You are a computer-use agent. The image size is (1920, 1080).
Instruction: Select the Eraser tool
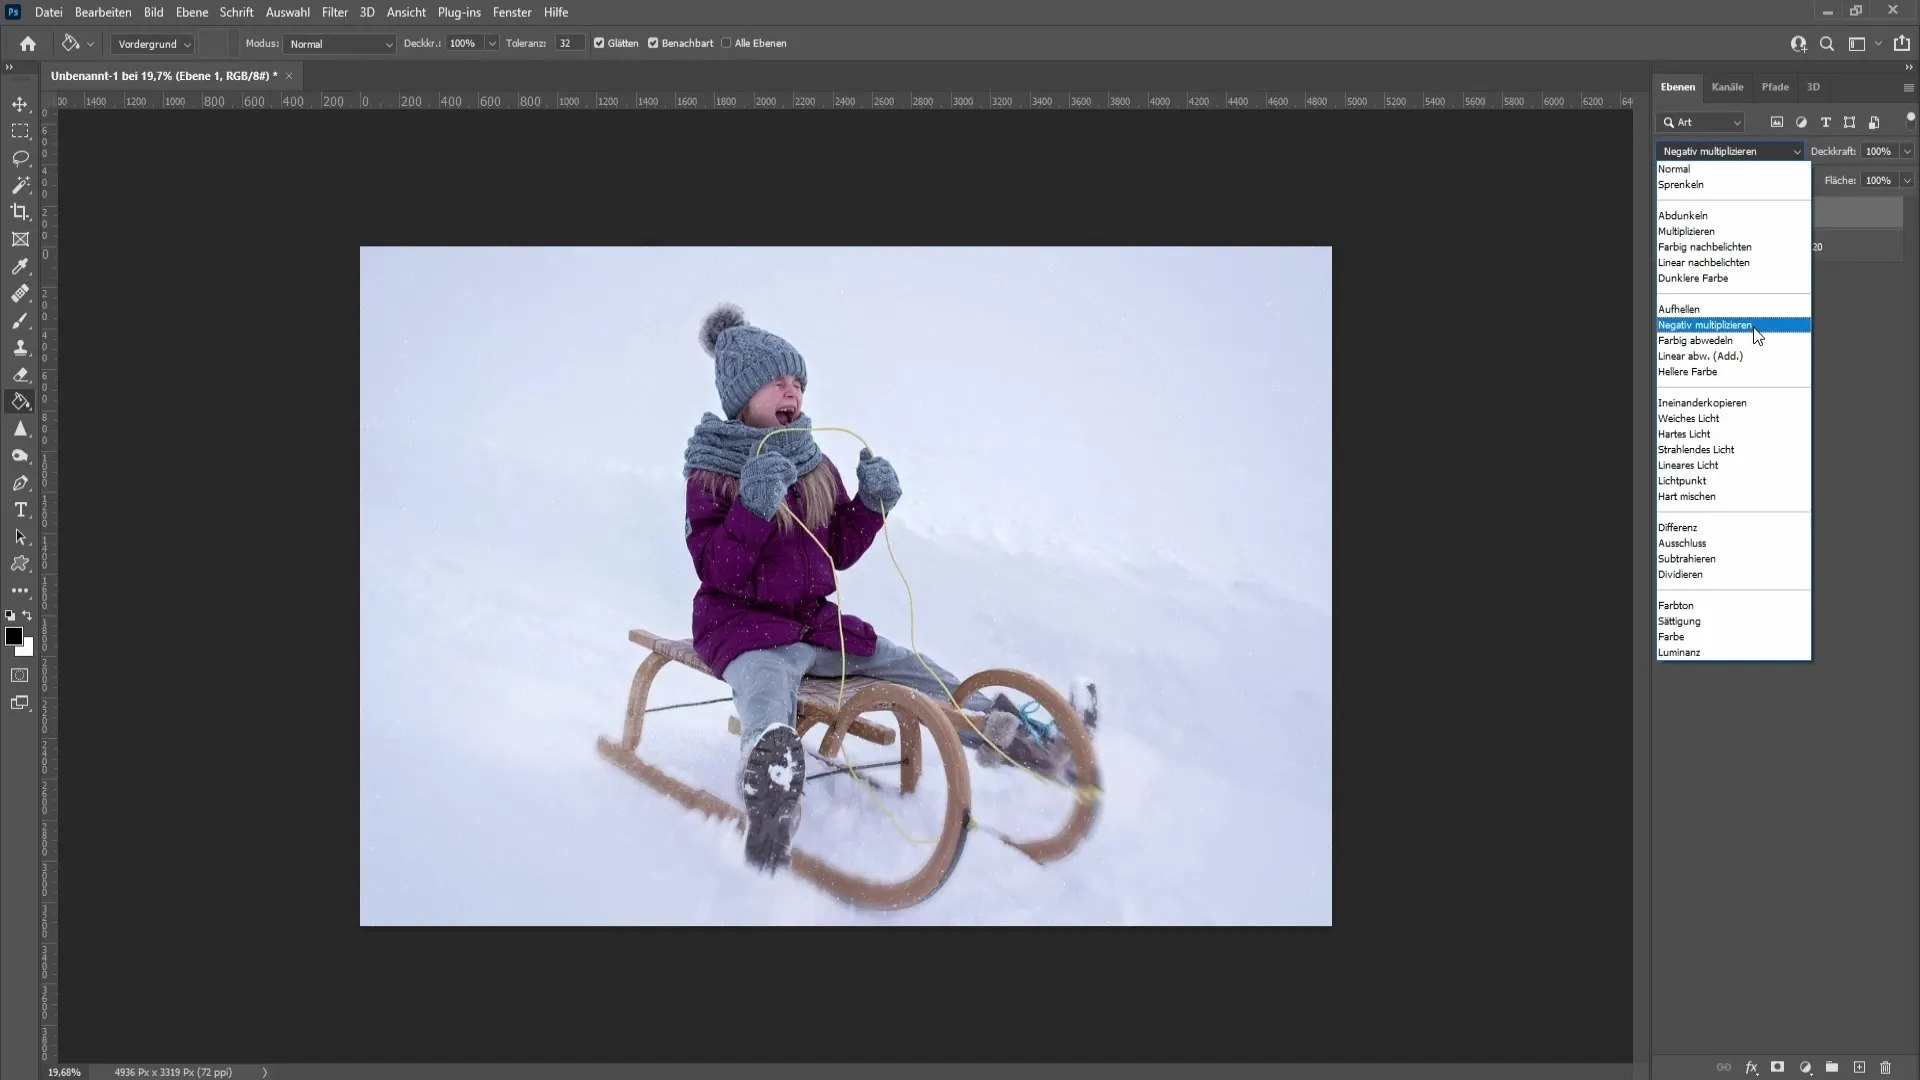(21, 375)
